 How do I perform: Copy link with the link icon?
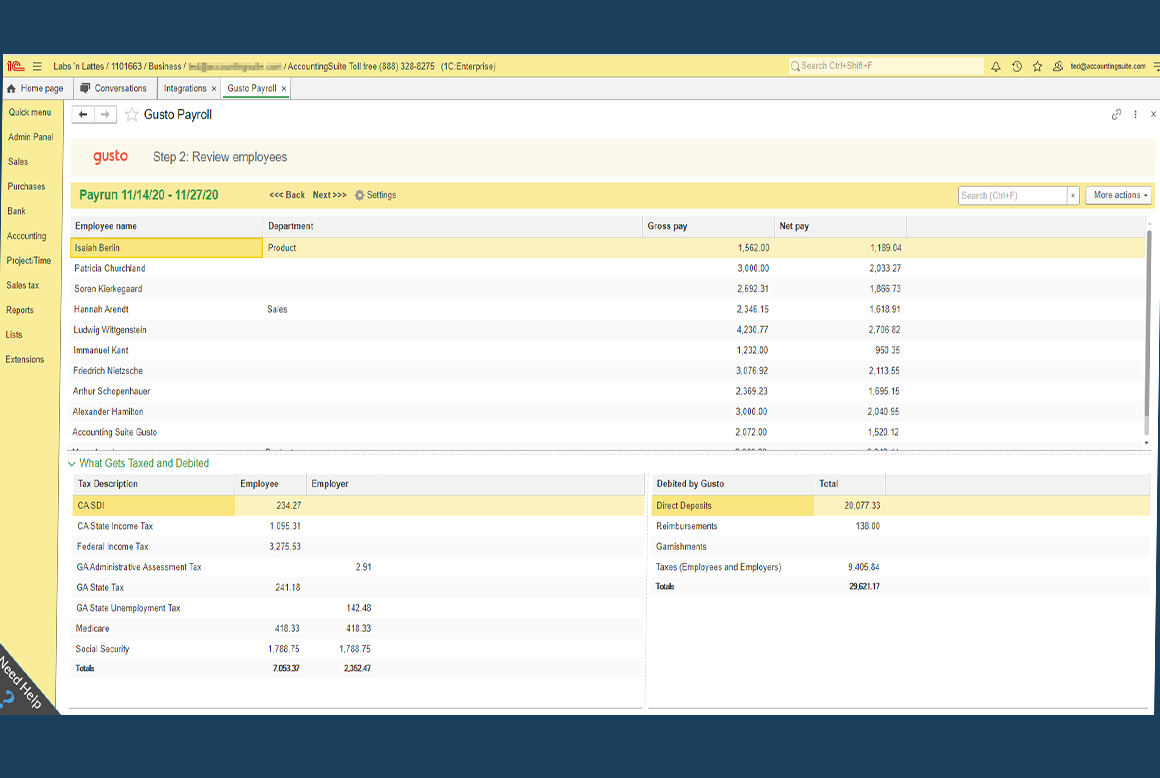tap(1116, 115)
